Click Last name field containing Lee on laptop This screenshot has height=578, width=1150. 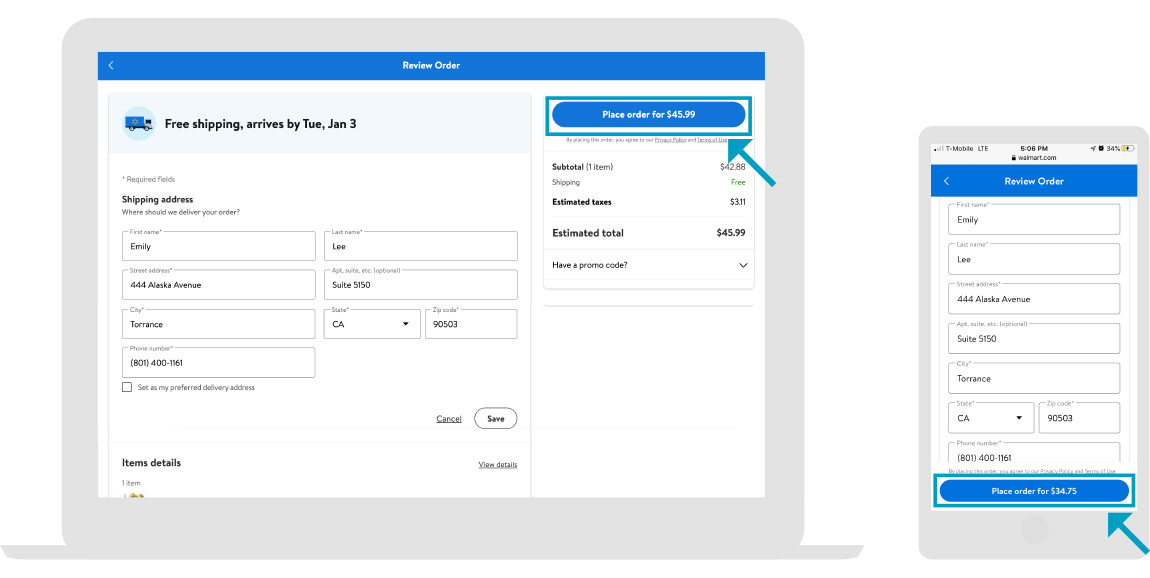coord(421,246)
